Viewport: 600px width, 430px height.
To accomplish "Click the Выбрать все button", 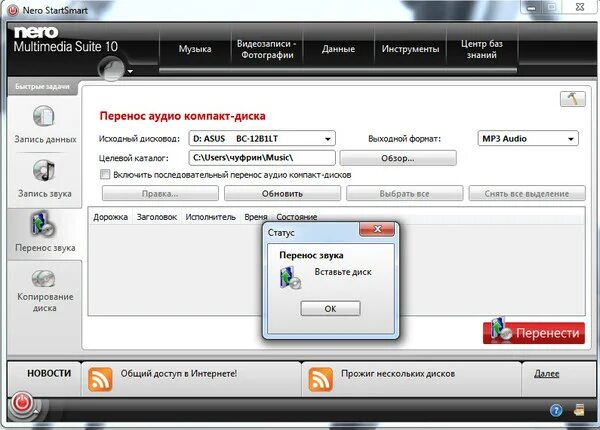I will coord(404,194).
